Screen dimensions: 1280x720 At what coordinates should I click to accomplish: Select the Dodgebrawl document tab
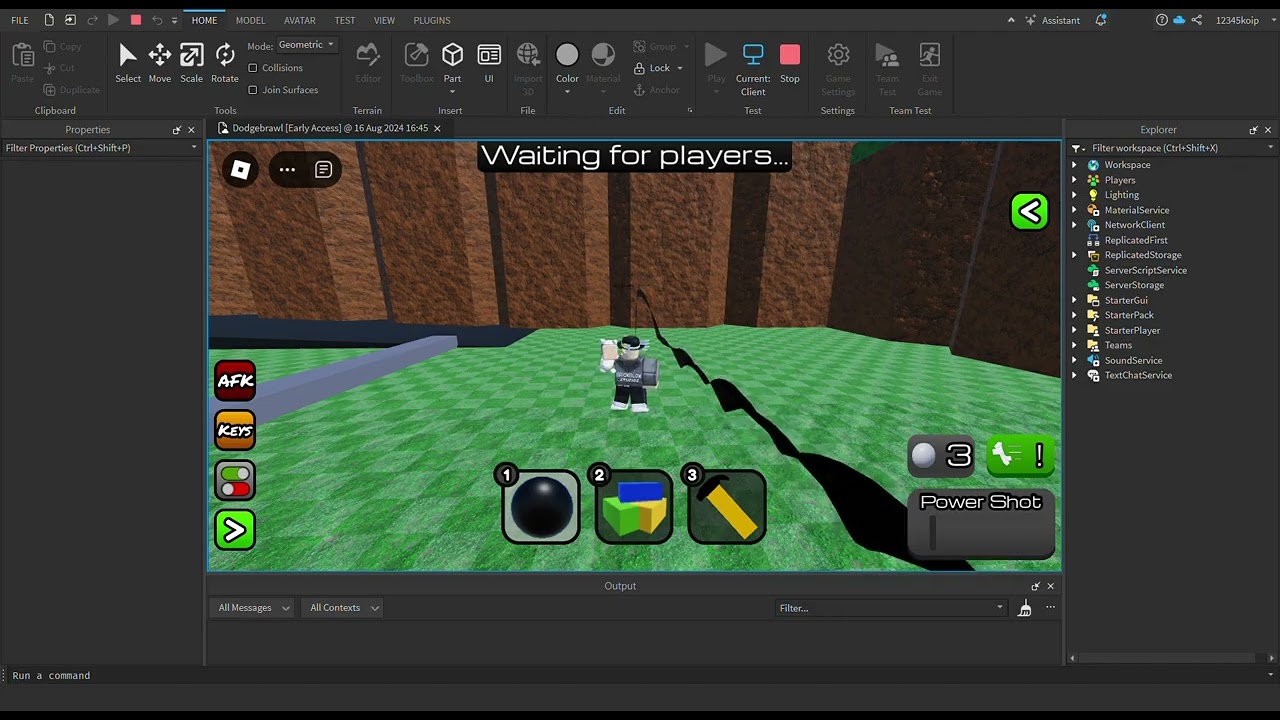click(330, 128)
